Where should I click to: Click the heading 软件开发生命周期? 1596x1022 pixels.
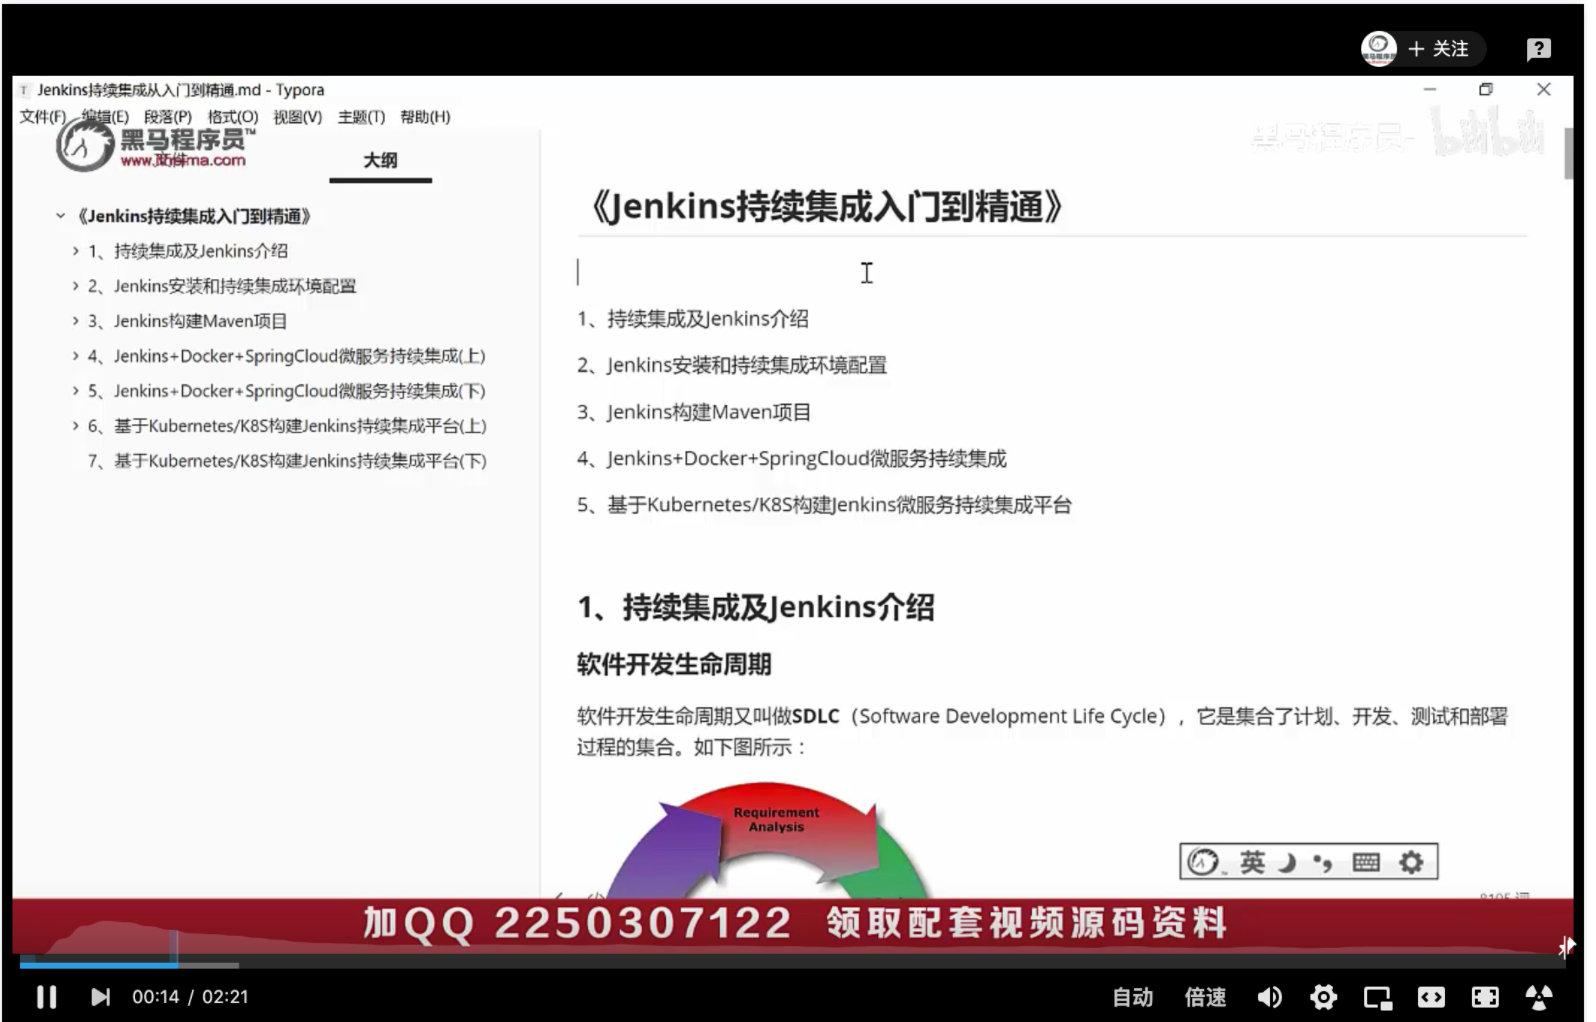pyautogui.click(x=674, y=664)
